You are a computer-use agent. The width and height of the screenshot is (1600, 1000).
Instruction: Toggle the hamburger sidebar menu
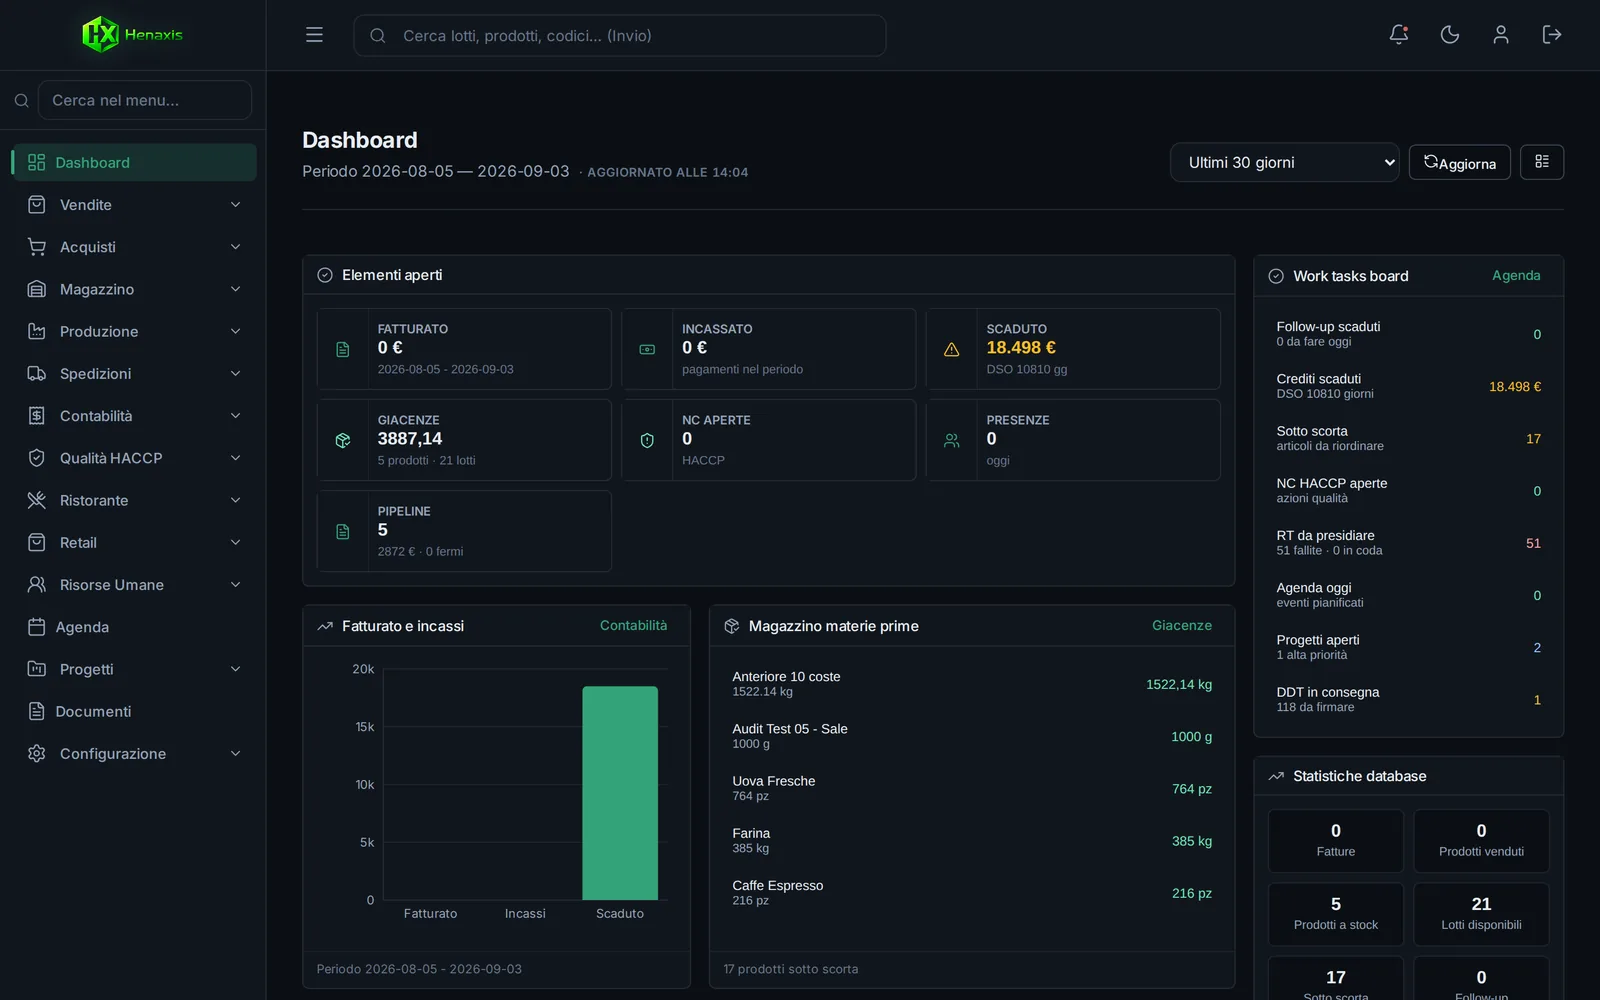coord(314,35)
